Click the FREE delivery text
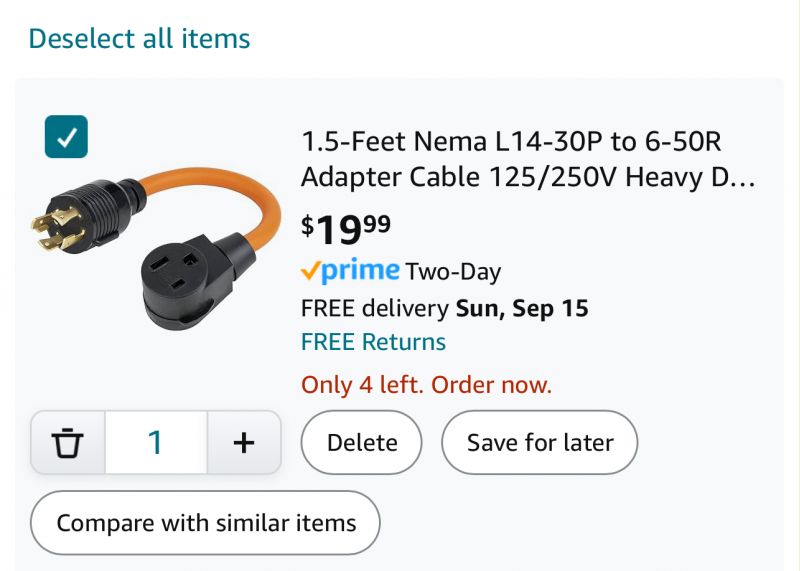800x571 pixels. pos(375,308)
